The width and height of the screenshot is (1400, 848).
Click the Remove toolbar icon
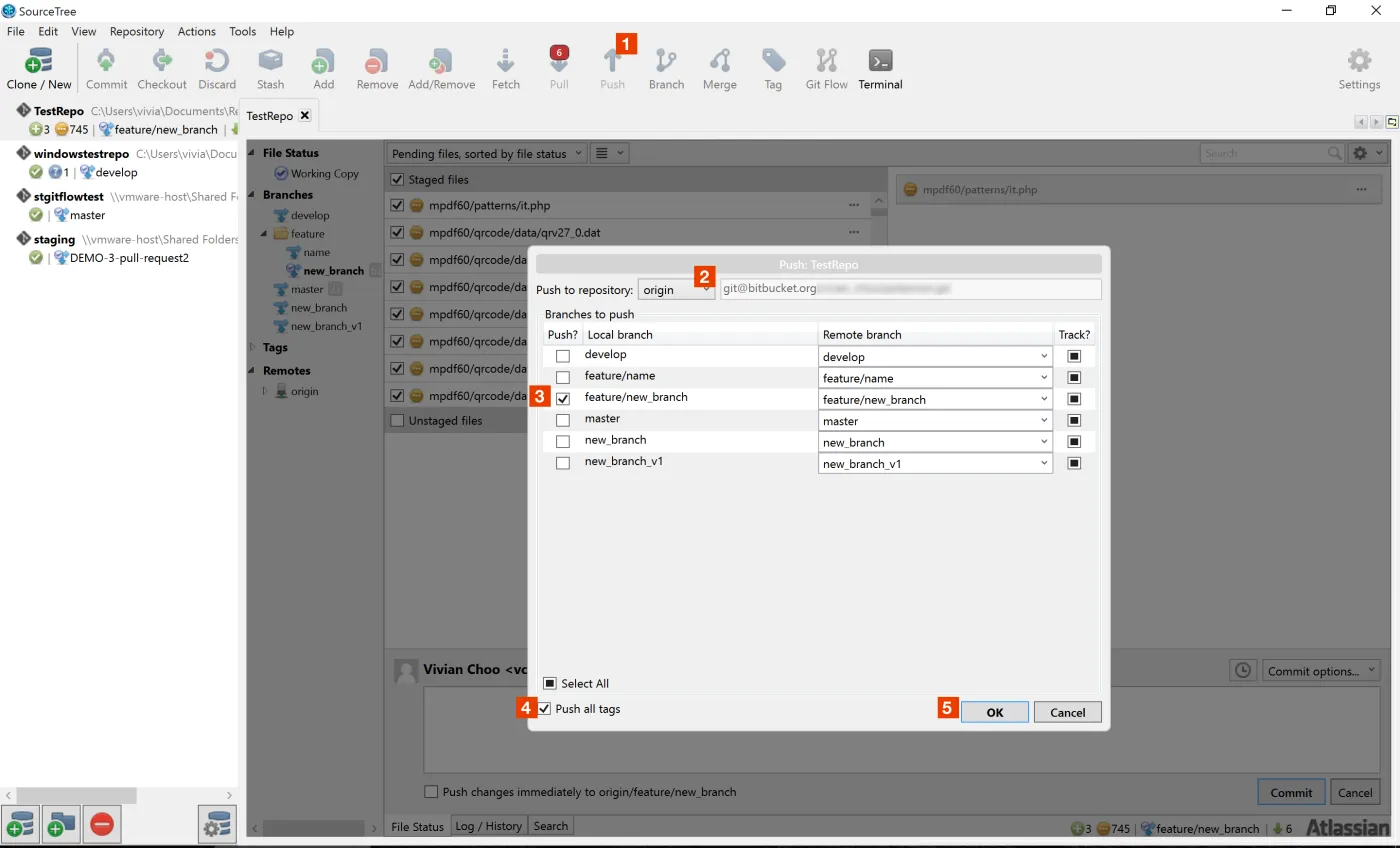click(377, 68)
